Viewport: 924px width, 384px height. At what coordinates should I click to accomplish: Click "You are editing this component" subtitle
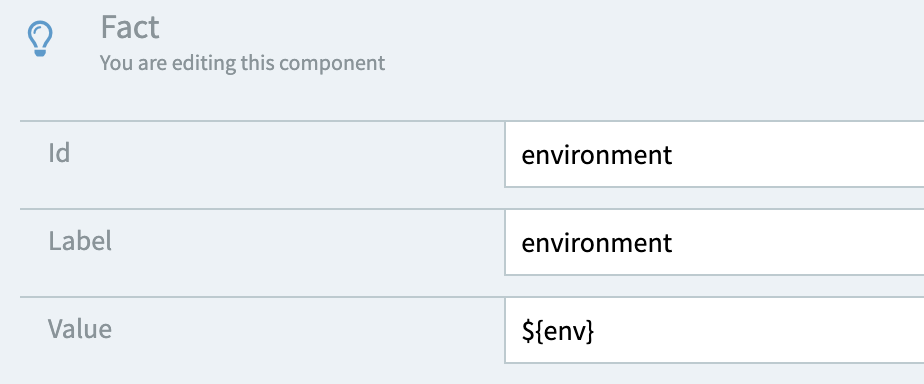click(x=242, y=62)
